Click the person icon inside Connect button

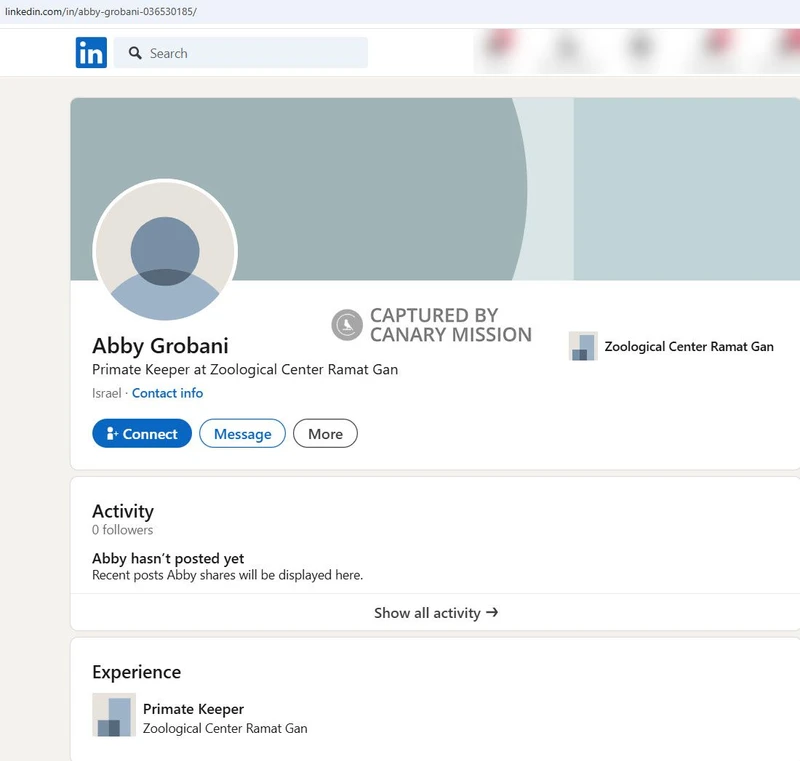click(x=113, y=433)
